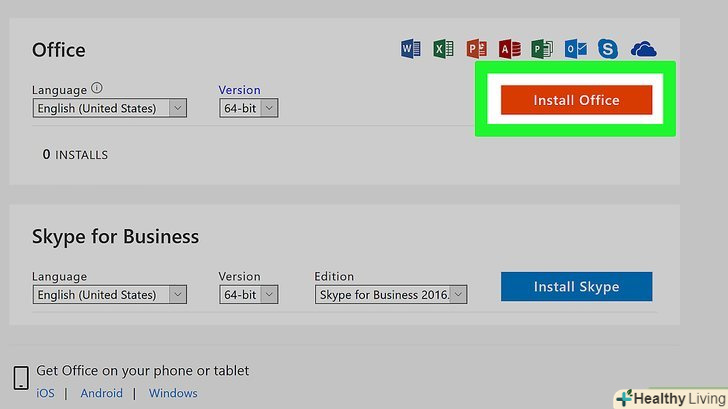This screenshot has height=409, width=728.
Task: Click the 'Office' heading text
Action: coord(58,50)
